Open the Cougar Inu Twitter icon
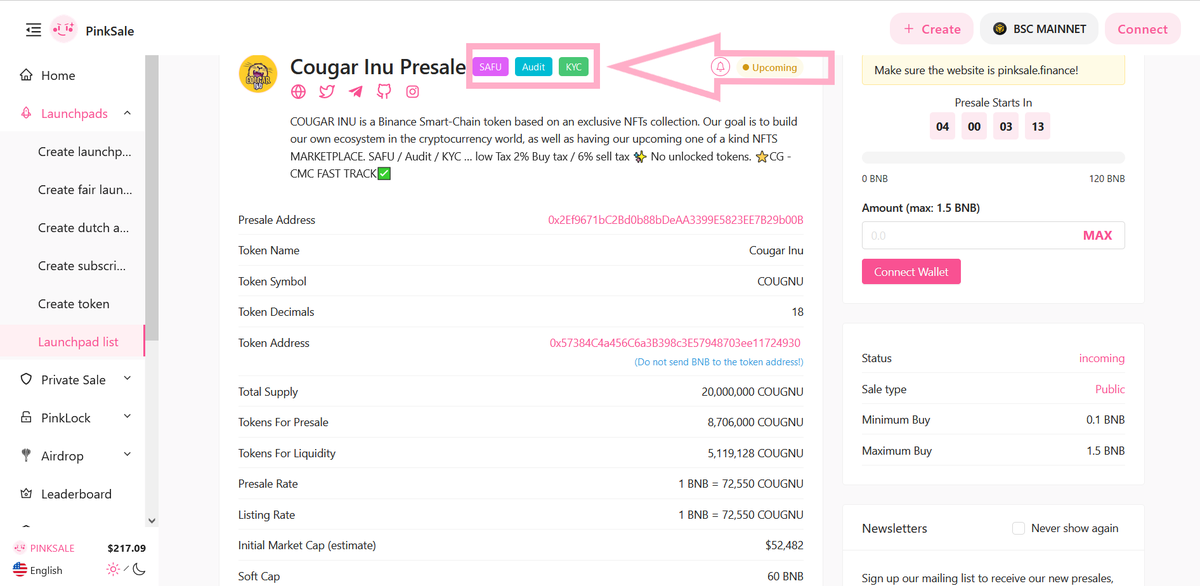The width and height of the screenshot is (1200, 586). click(x=327, y=92)
